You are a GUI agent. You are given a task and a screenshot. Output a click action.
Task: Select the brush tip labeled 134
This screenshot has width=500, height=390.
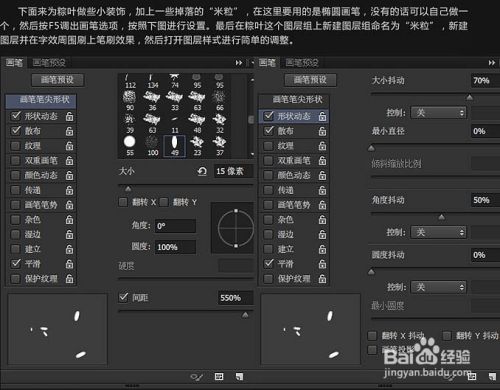point(152,81)
